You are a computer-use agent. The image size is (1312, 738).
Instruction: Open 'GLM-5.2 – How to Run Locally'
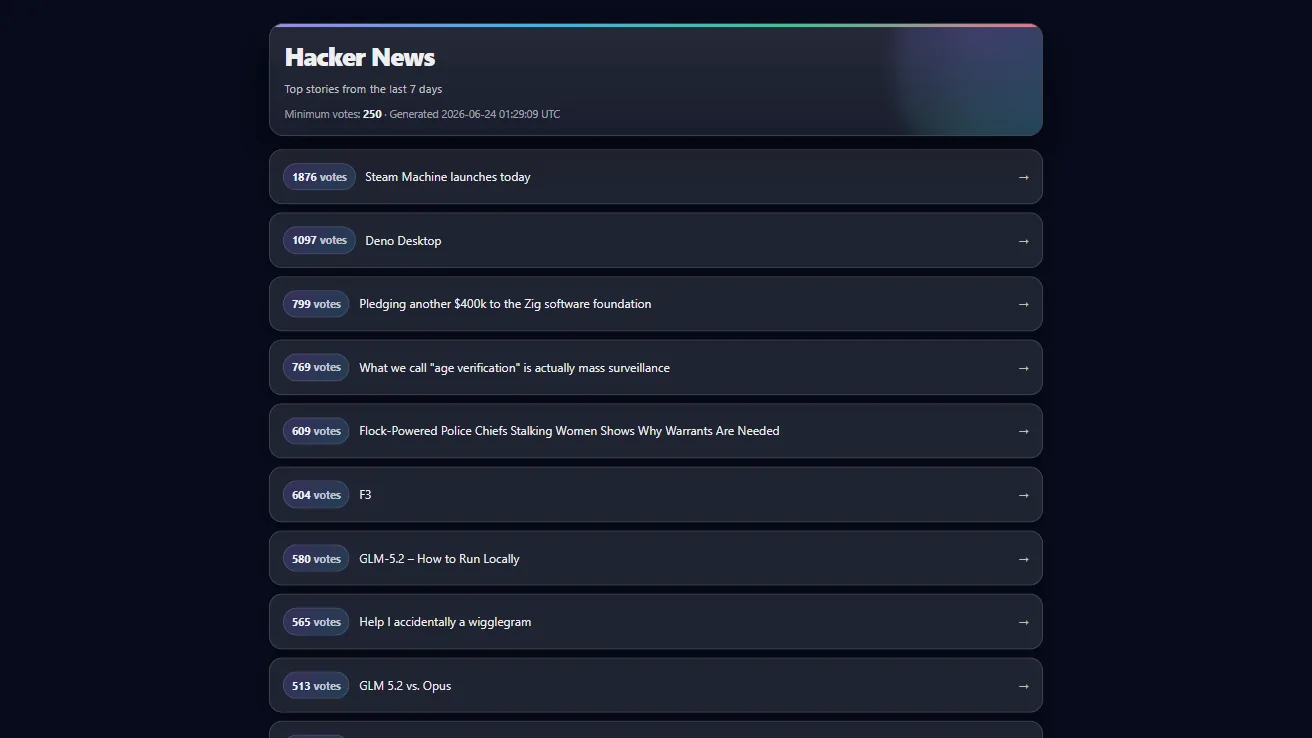(439, 559)
